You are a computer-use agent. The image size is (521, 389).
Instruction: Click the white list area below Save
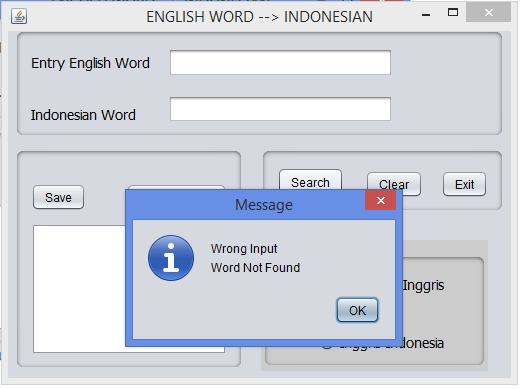79,289
